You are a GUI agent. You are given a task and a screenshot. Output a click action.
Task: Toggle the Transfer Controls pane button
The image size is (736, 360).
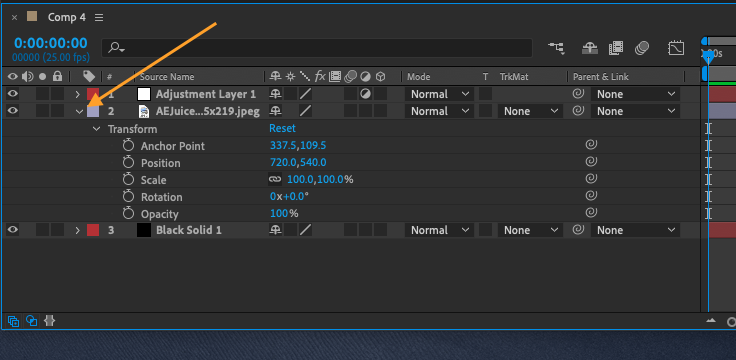(31, 321)
